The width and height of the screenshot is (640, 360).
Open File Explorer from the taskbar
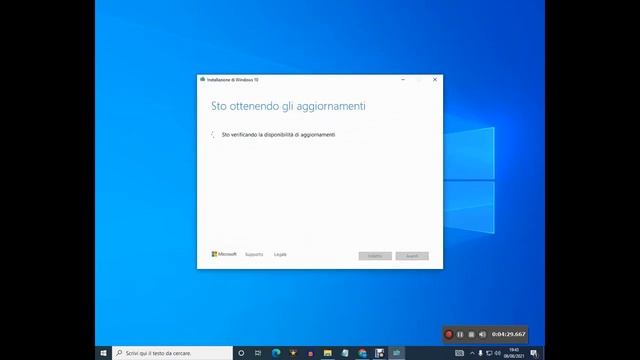[x=328, y=353]
